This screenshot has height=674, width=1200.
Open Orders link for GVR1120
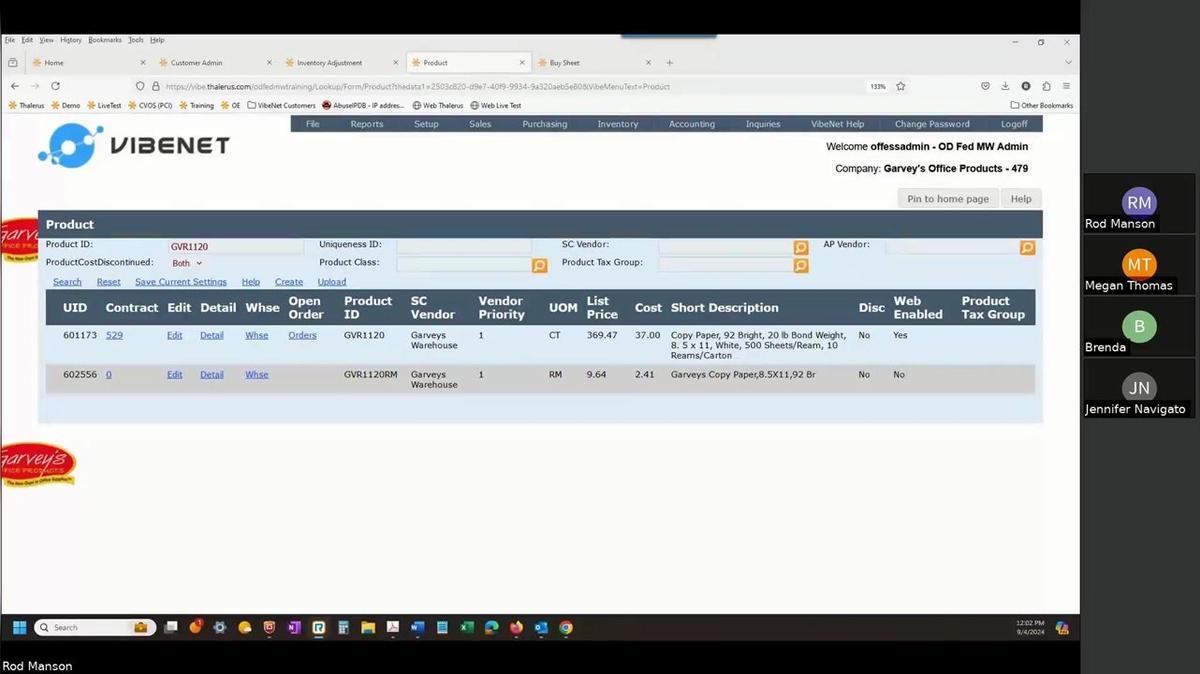(302, 335)
